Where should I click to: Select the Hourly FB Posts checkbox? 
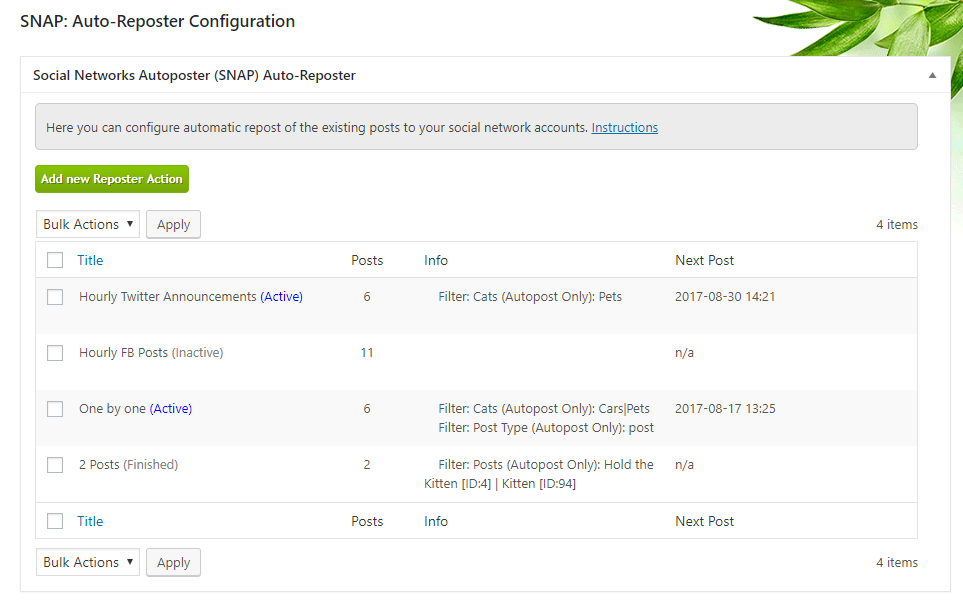[55, 353]
